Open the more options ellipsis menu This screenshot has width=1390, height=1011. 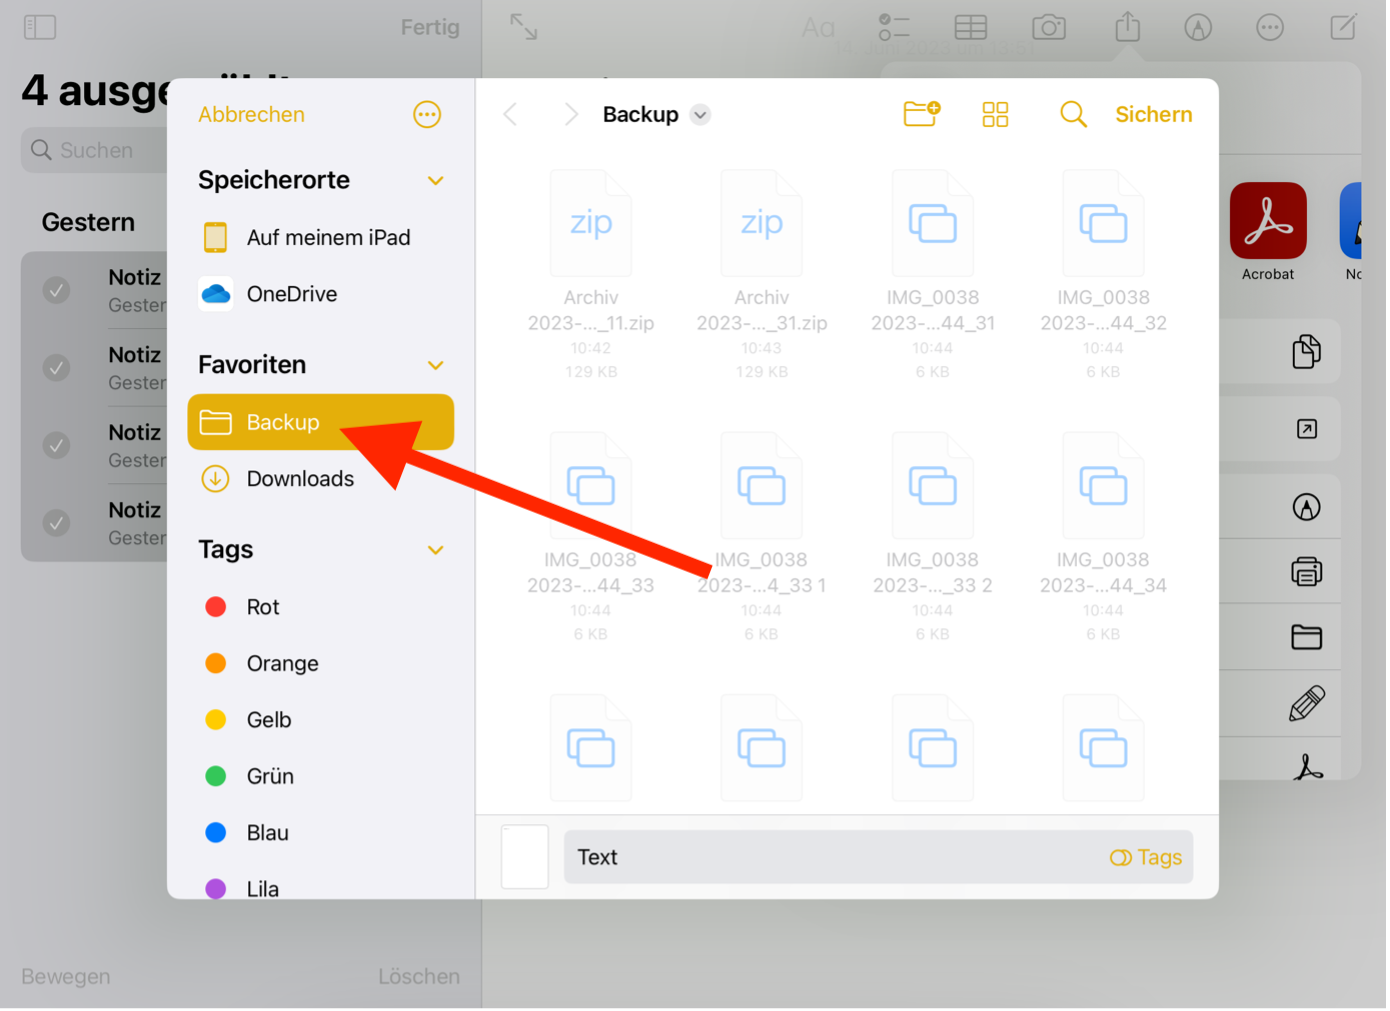coord(427,114)
